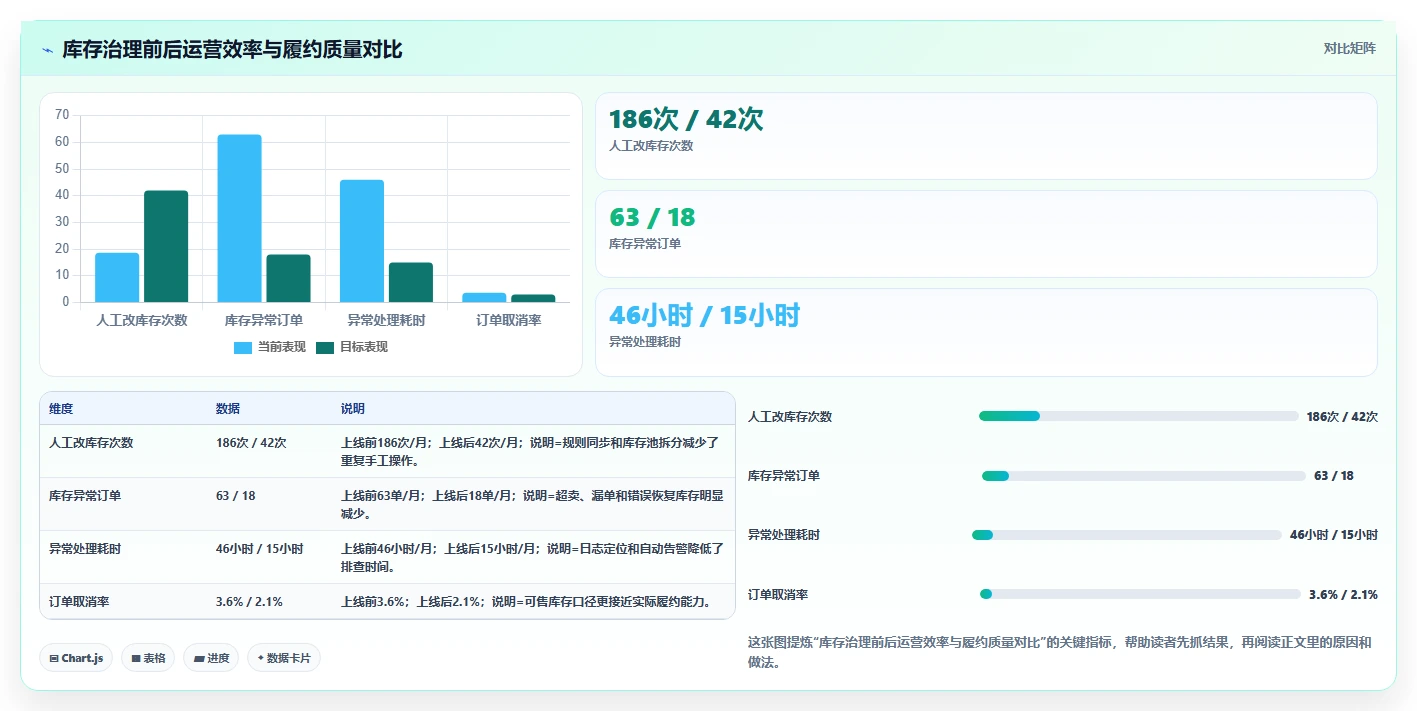The height and width of the screenshot is (711, 1417).
Task: Click the 63 / 18 value right of the progress bar
Action: (1334, 476)
